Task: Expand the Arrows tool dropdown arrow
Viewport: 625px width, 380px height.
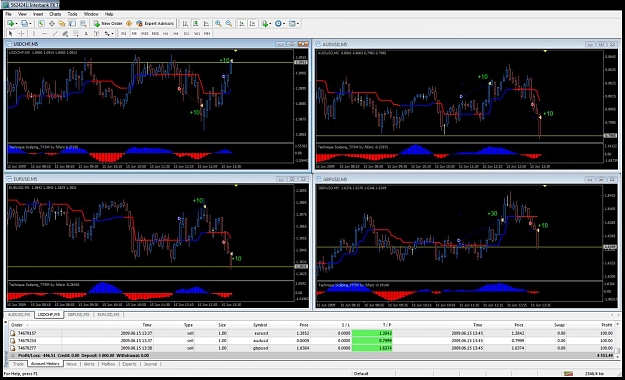Action: click(x=112, y=34)
